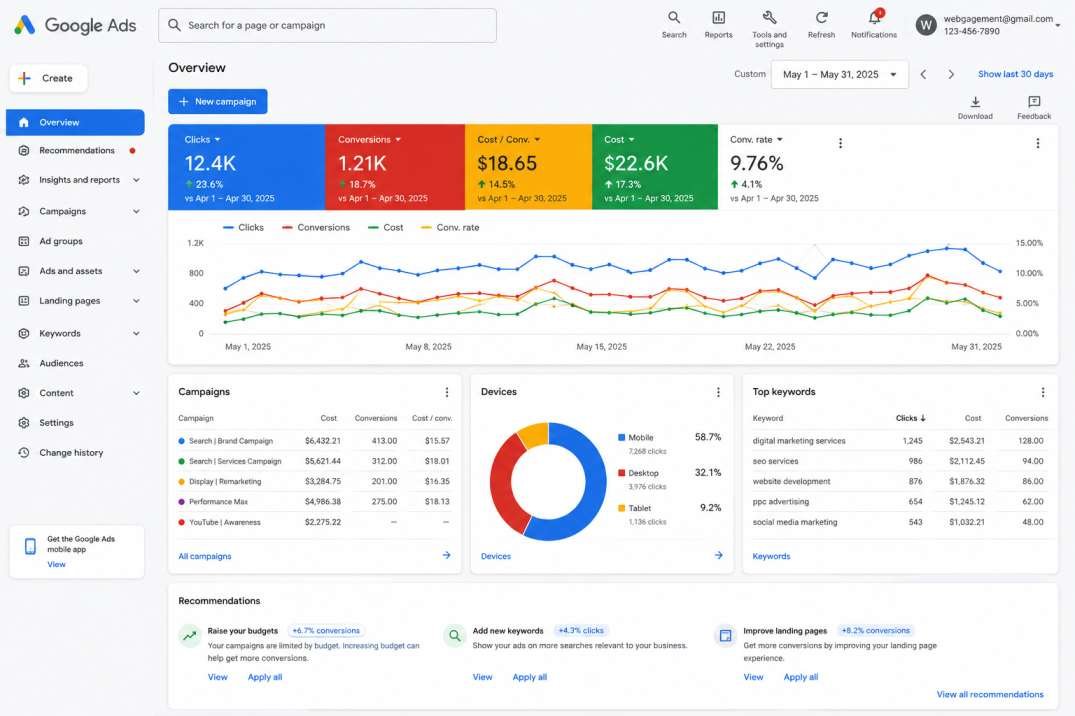Expand the Campaigns sidebar section

[x=136, y=212]
